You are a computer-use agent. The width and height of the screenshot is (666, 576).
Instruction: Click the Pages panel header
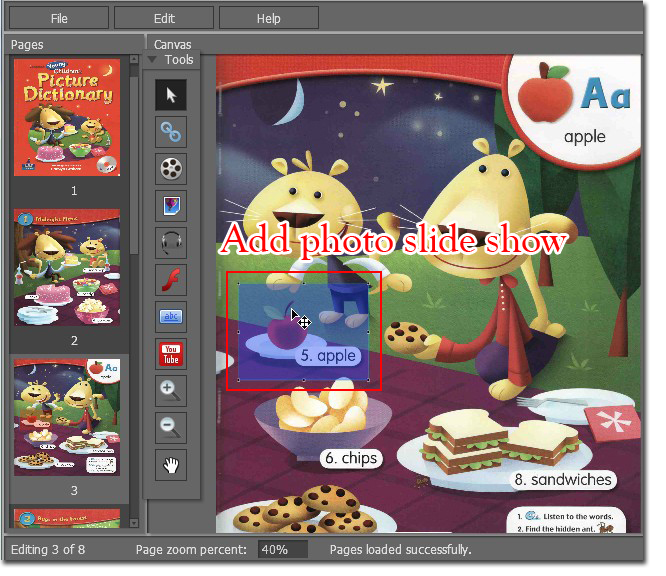click(75, 45)
